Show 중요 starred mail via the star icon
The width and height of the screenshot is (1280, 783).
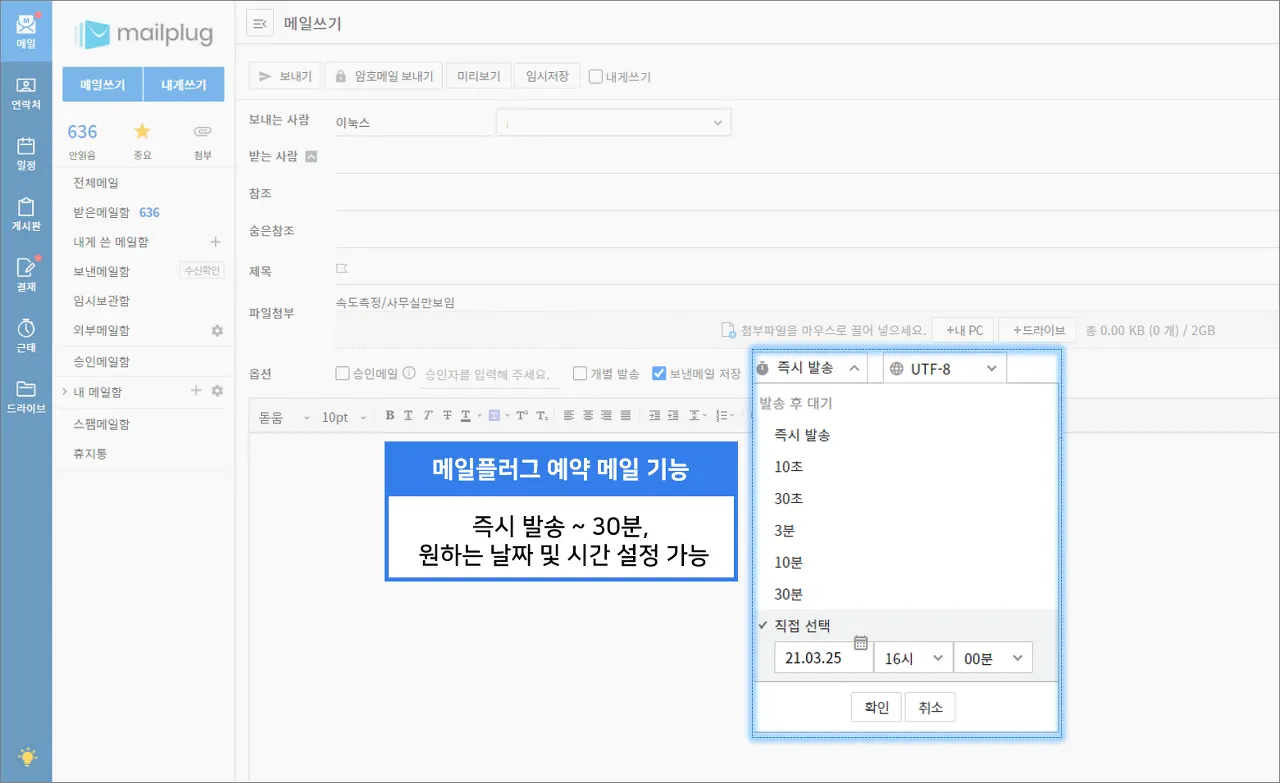pyautogui.click(x=142, y=131)
